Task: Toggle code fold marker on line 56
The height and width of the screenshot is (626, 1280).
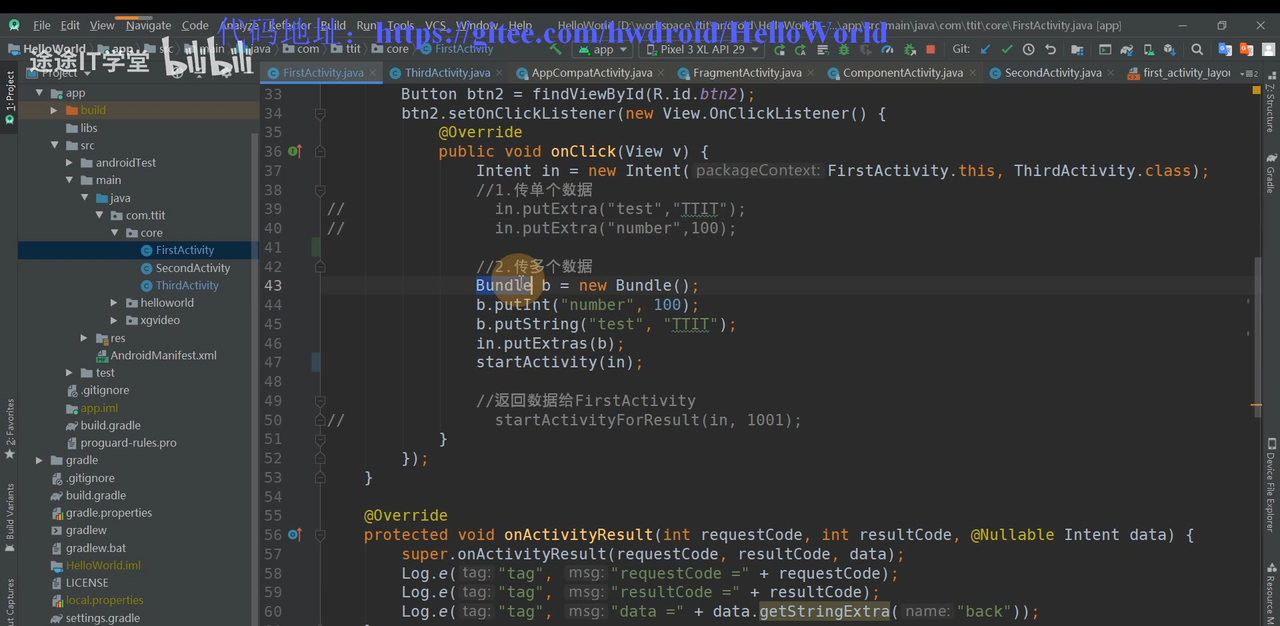Action: click(x=320, y=535)
